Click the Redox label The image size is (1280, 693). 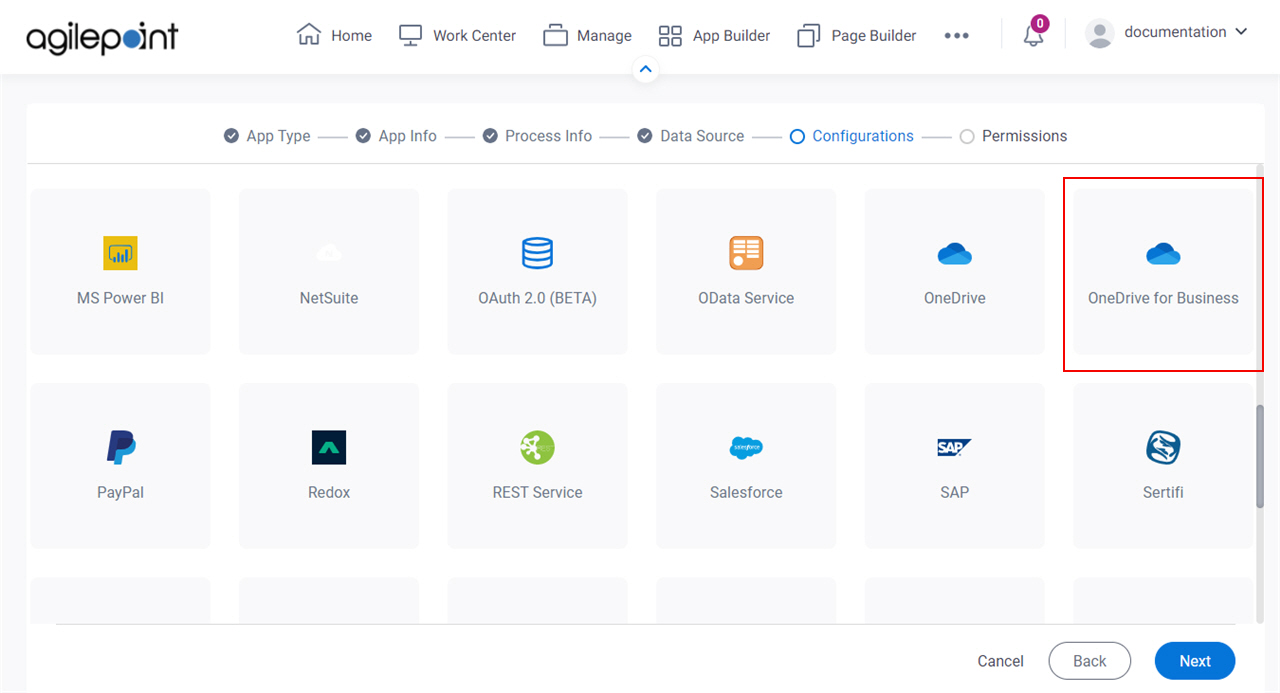[329, 492]
